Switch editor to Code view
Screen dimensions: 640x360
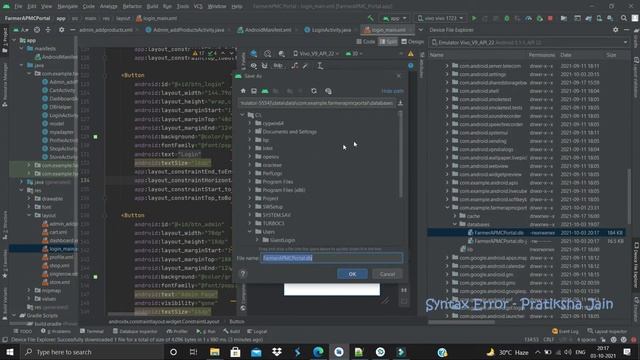366,42
